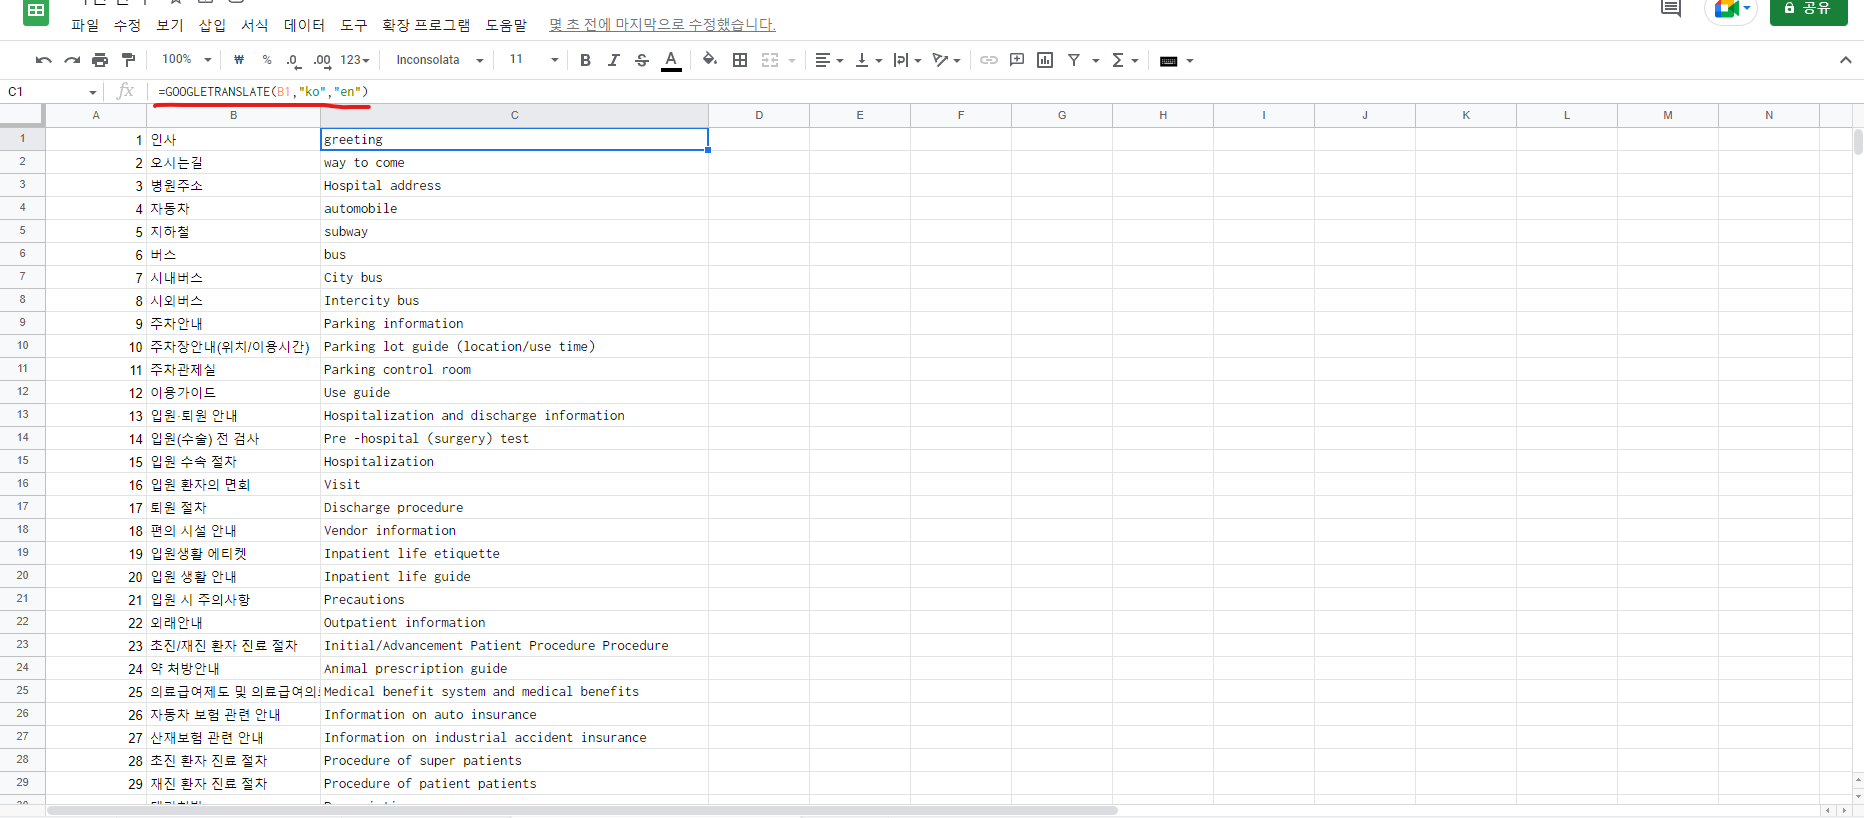This screenshot has height=818, width=1864.
Task: Click the green 공유 share button
Action: [x=1808, y=9]
